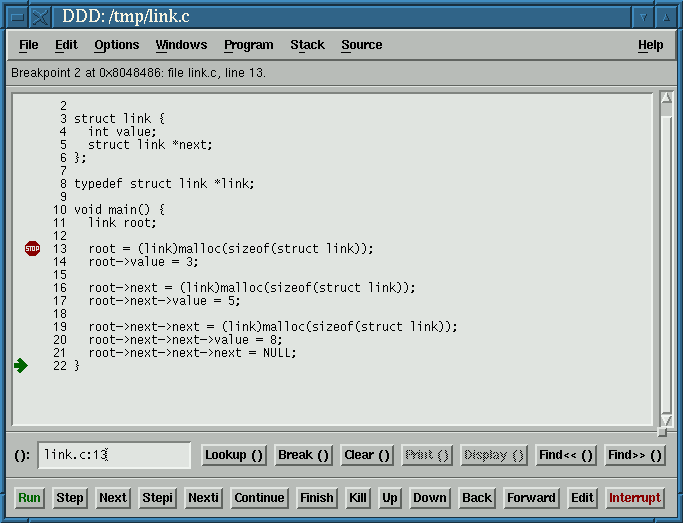Open the Help menu
This screenshot has height=523, width=683.
click(x=650, y=45)
